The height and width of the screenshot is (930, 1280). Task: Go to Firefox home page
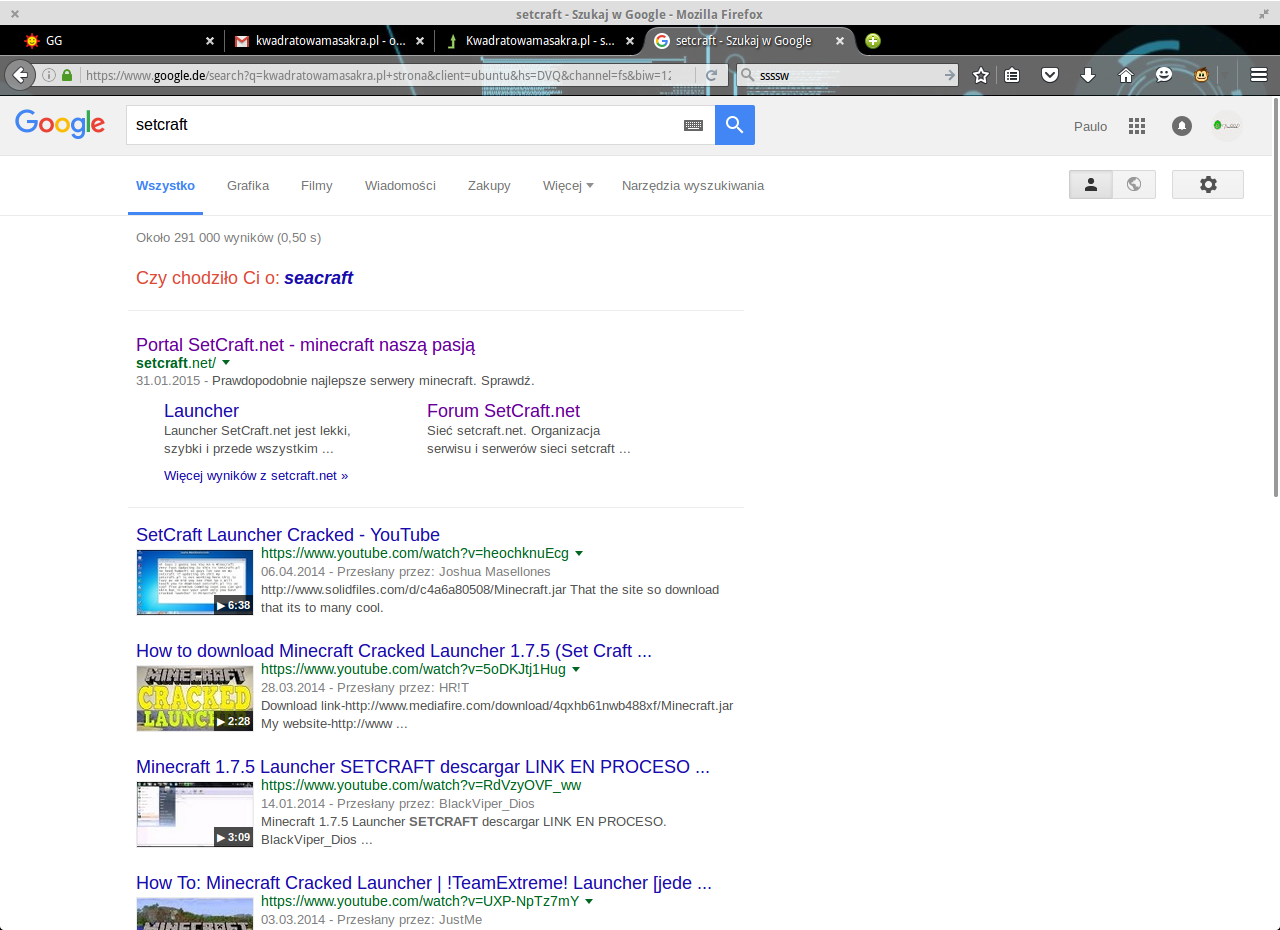[1125, 75]
